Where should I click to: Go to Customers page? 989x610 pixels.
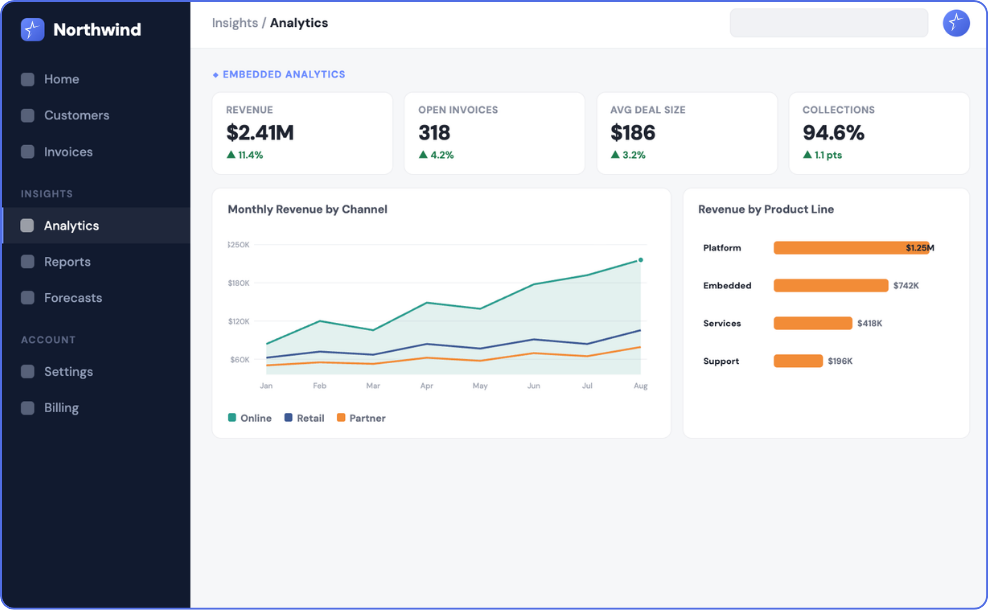[x=96, y=115]
